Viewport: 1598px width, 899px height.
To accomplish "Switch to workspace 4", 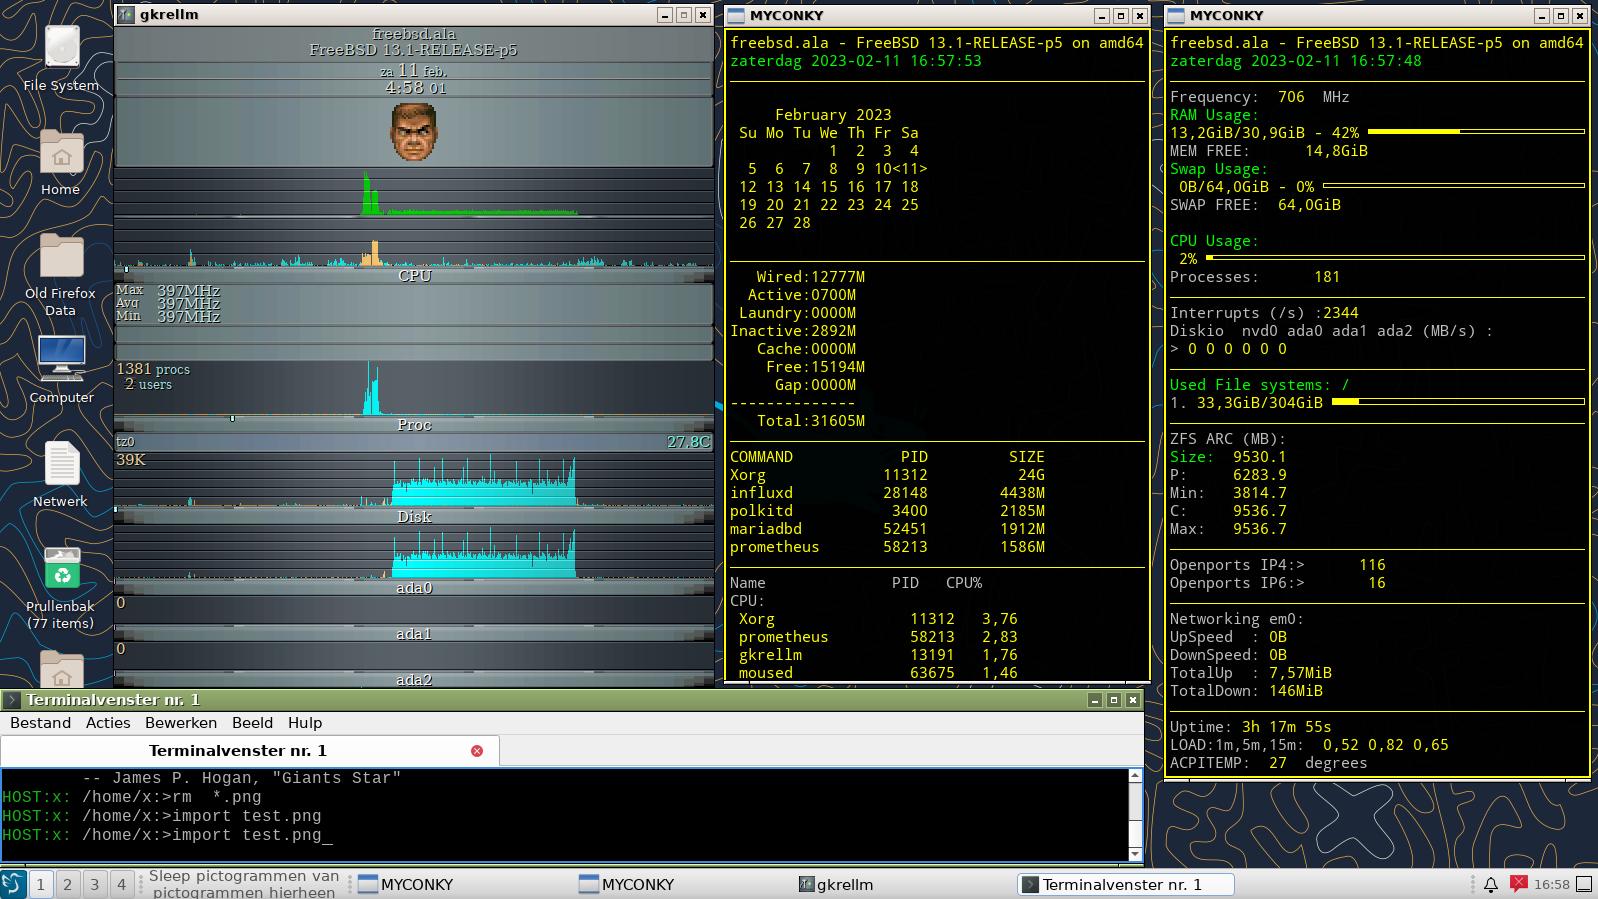I will point(122,884).
